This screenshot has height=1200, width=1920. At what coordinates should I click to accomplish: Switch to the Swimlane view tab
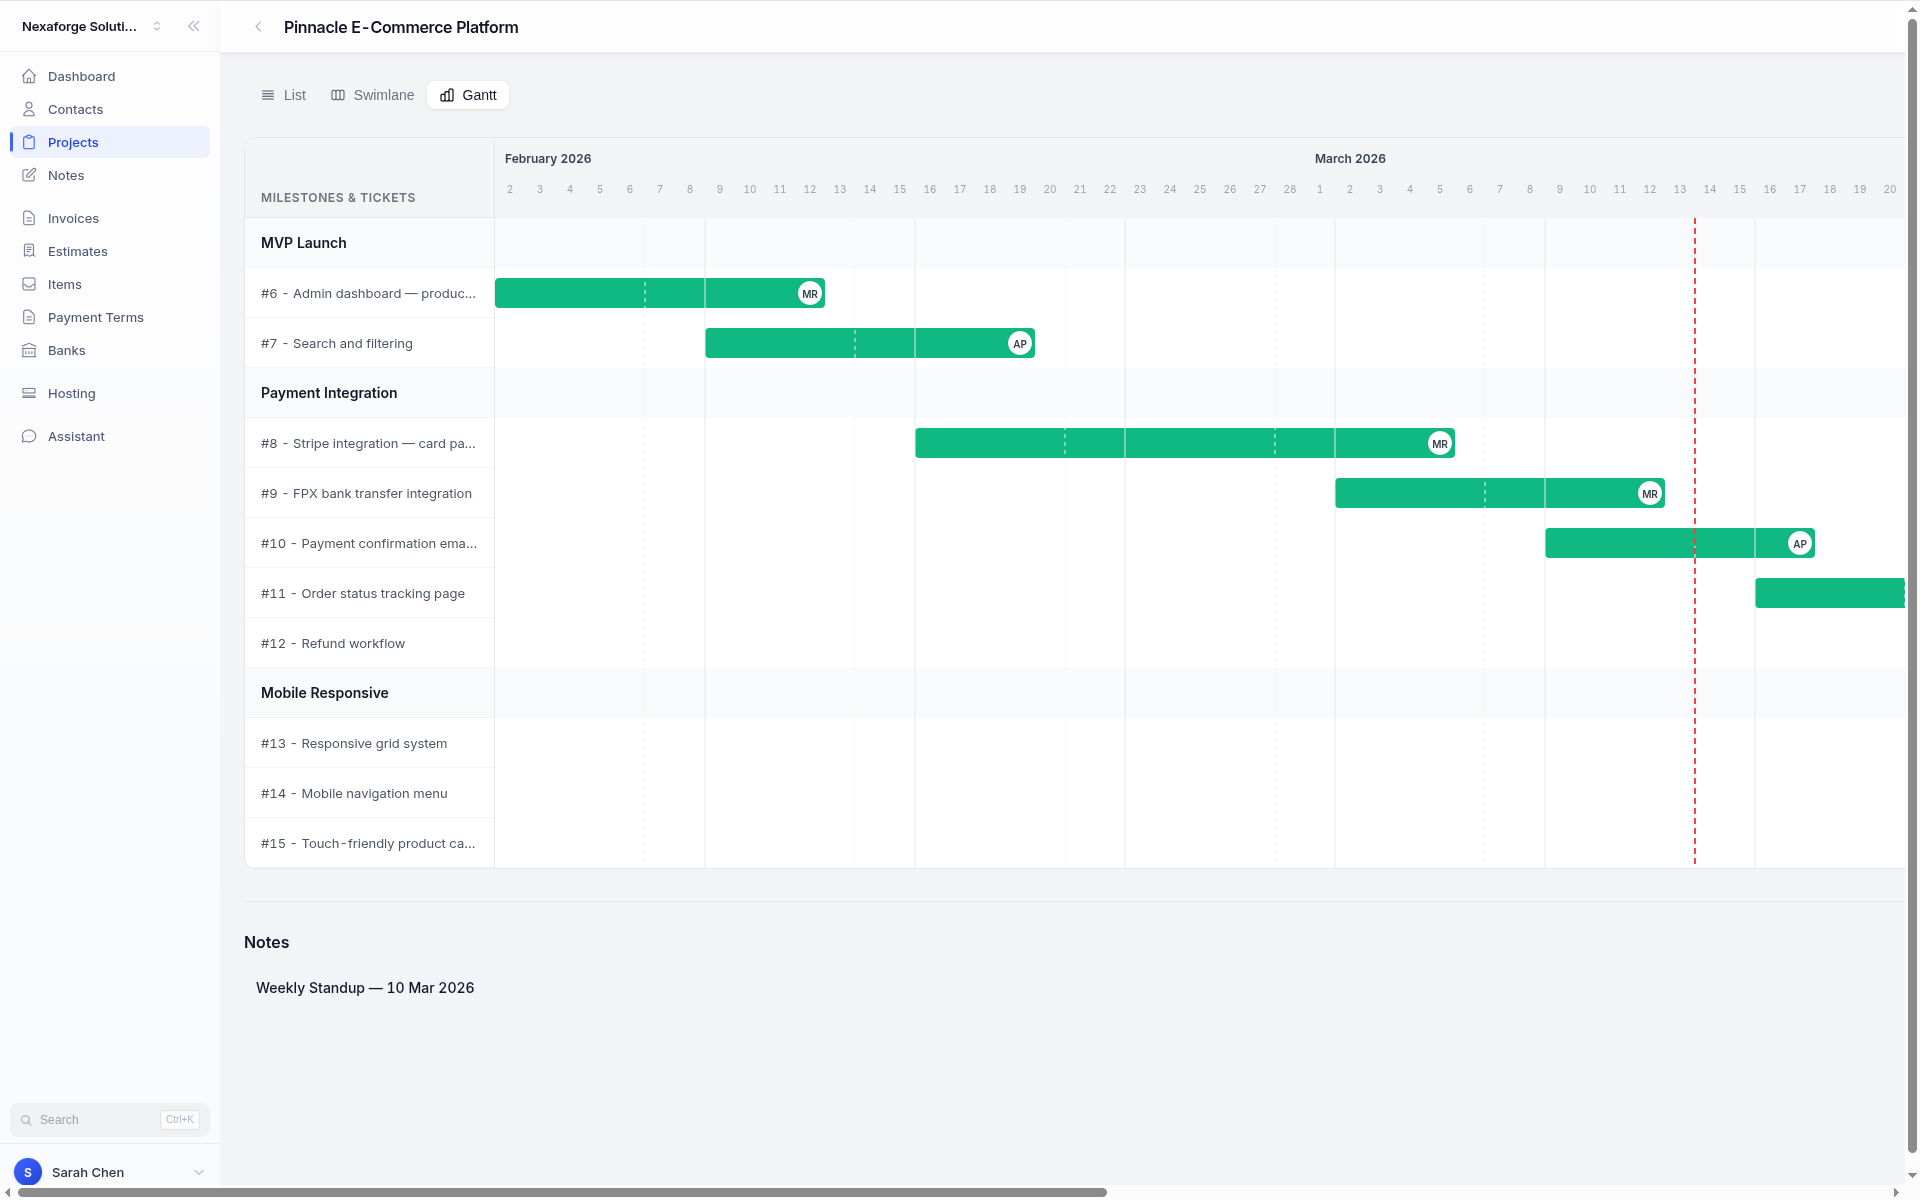372,95
